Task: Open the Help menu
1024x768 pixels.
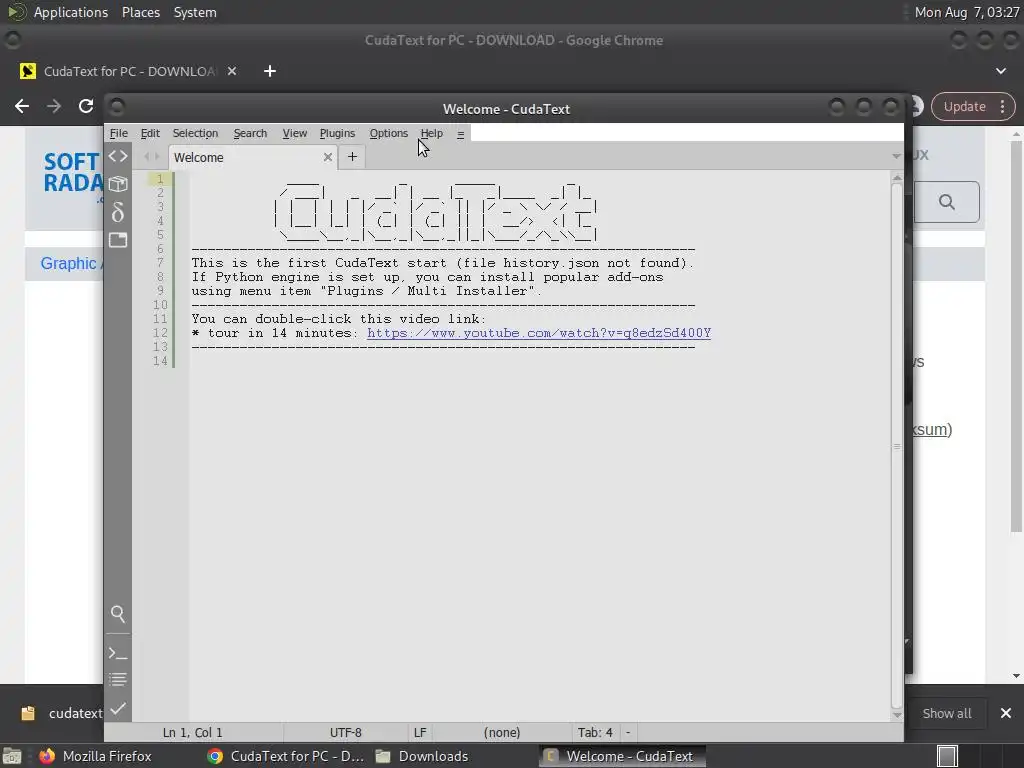Action: point(432,133)
